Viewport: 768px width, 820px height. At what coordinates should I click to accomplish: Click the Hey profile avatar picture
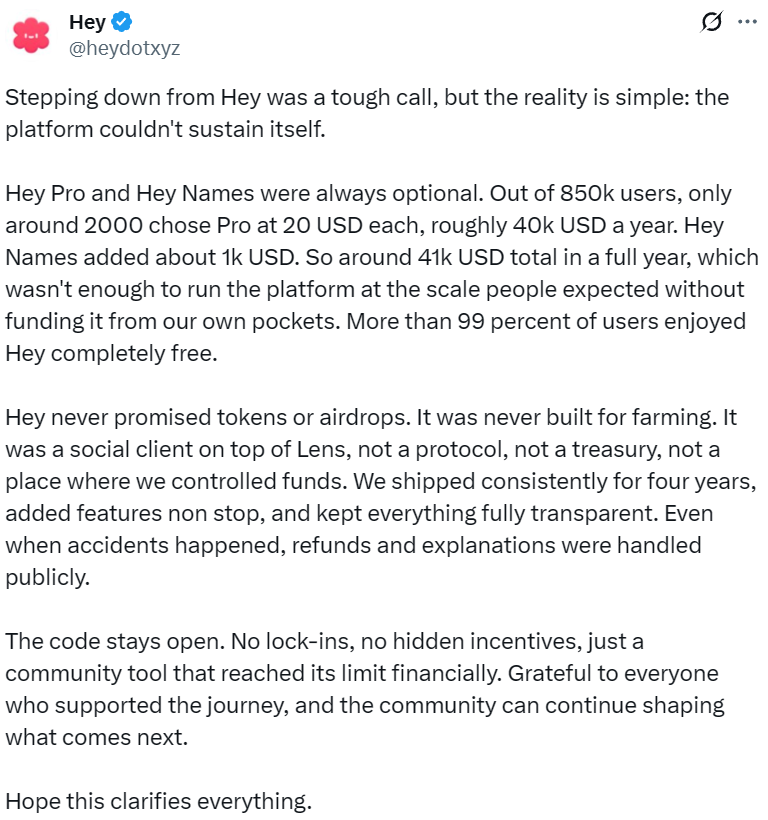tap(31, 34)
